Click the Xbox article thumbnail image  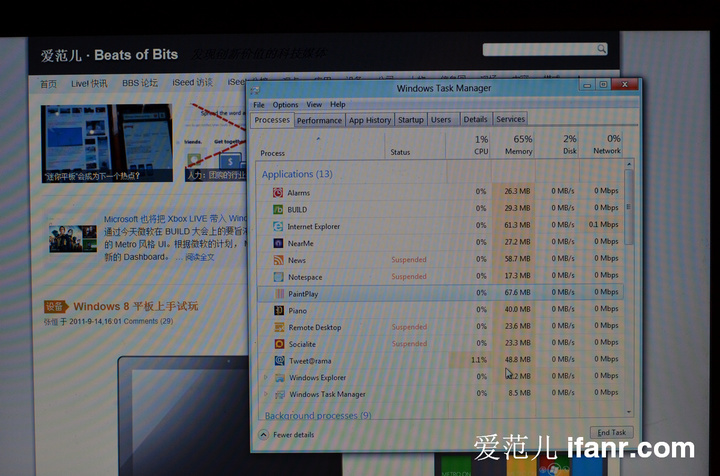click(73, 239)
